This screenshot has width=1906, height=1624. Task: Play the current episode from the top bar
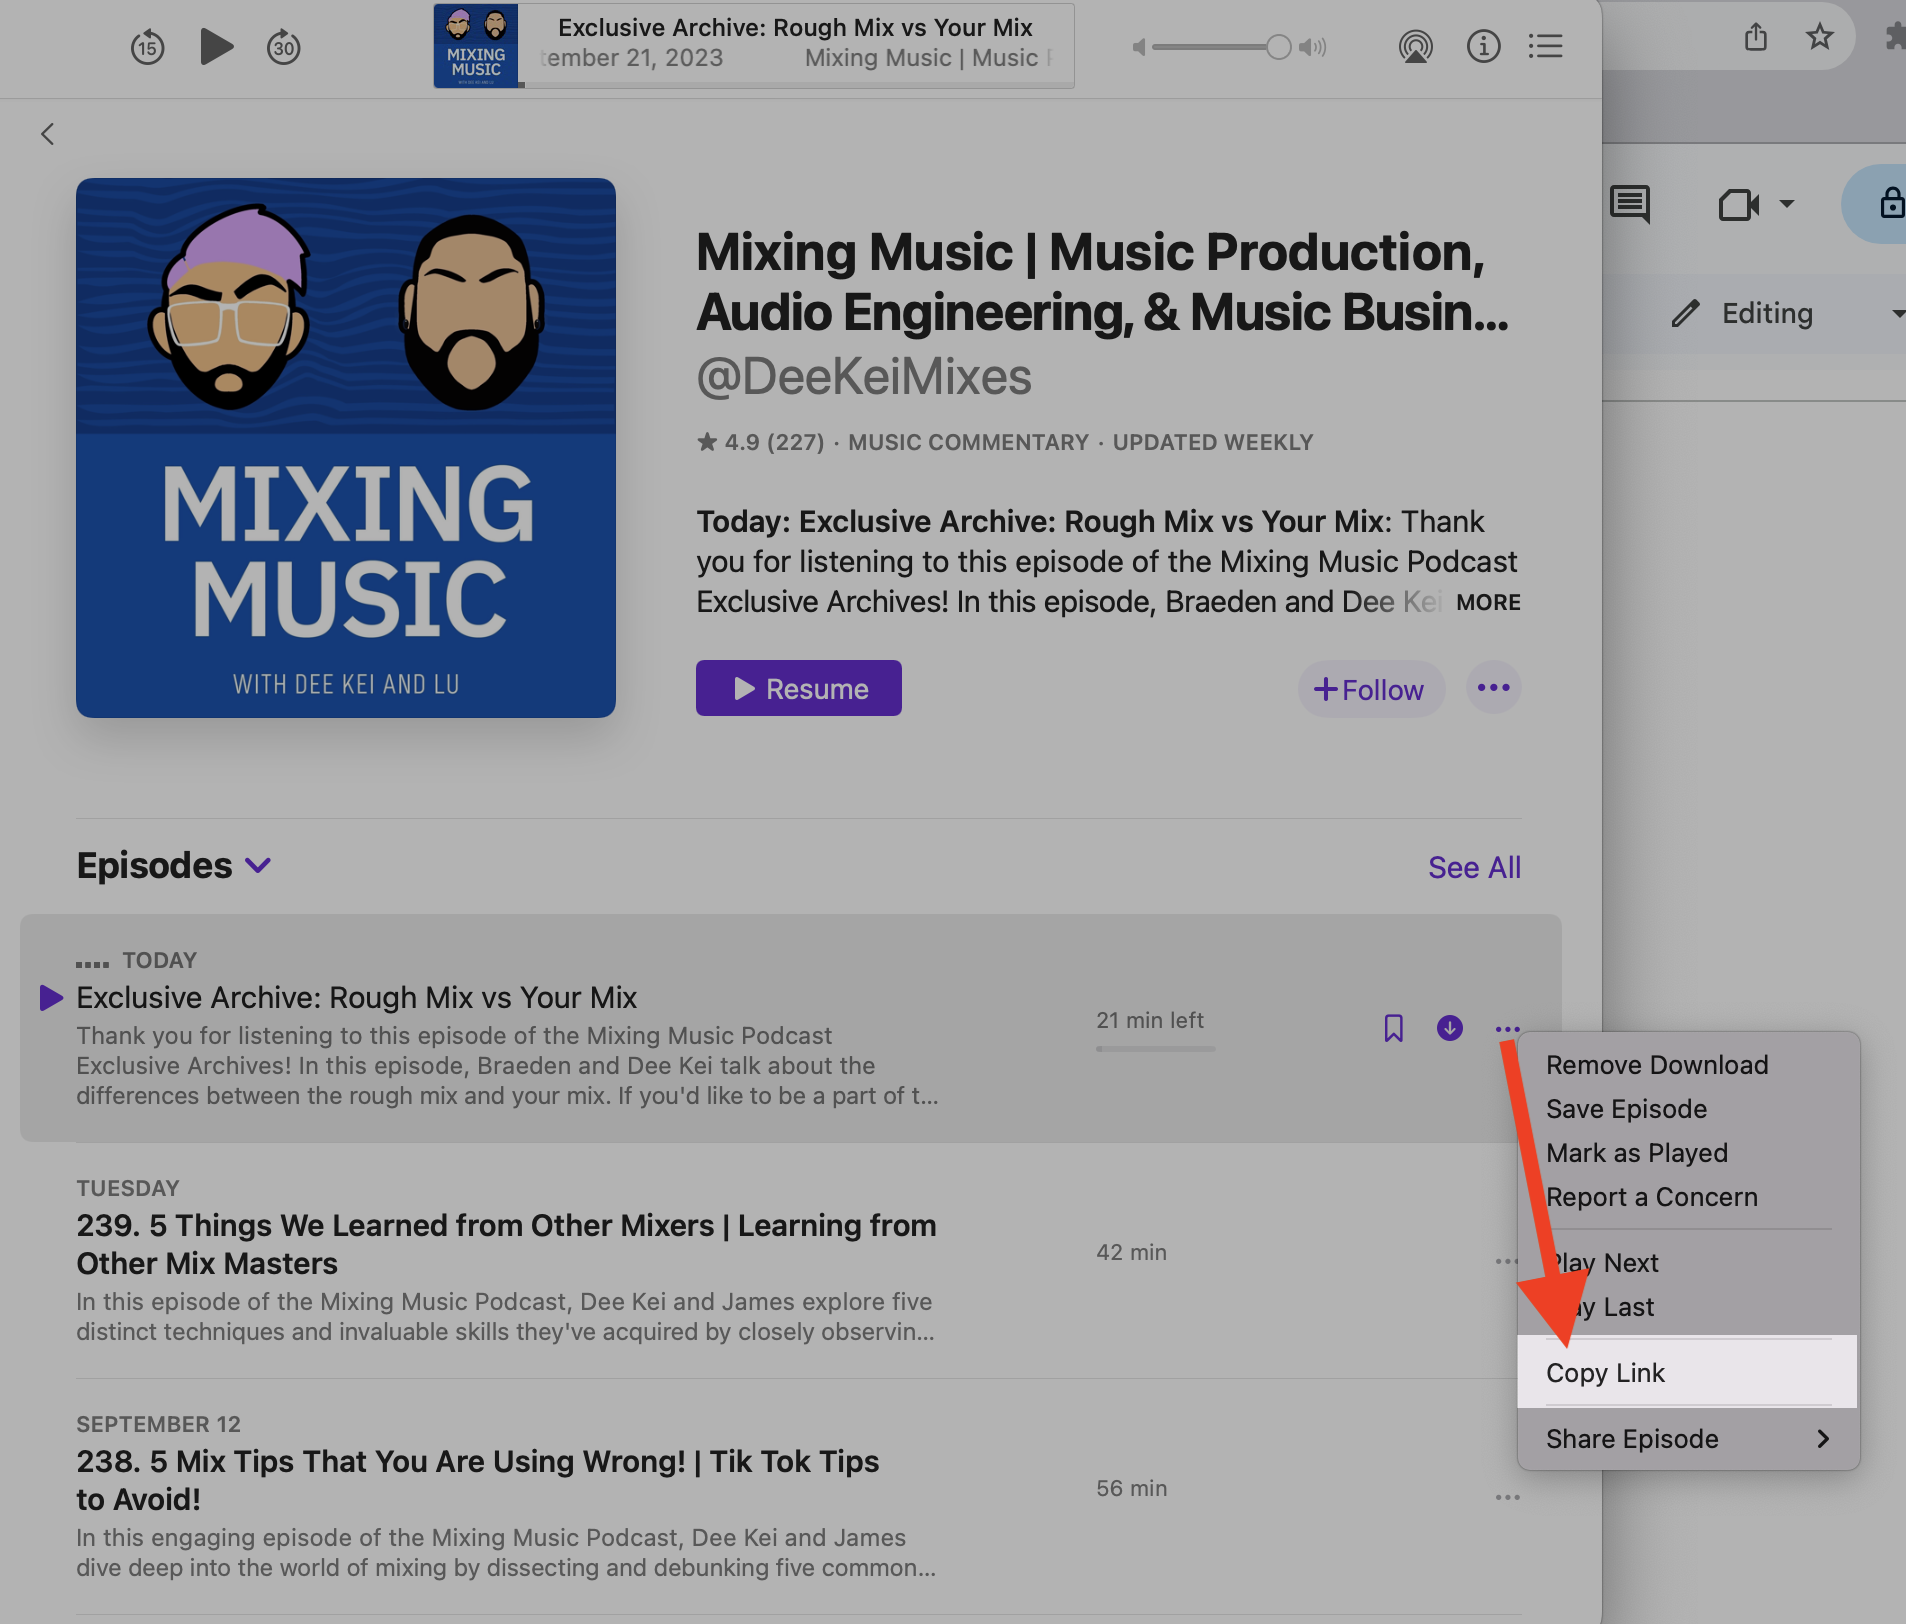click(x=216, y=47)
